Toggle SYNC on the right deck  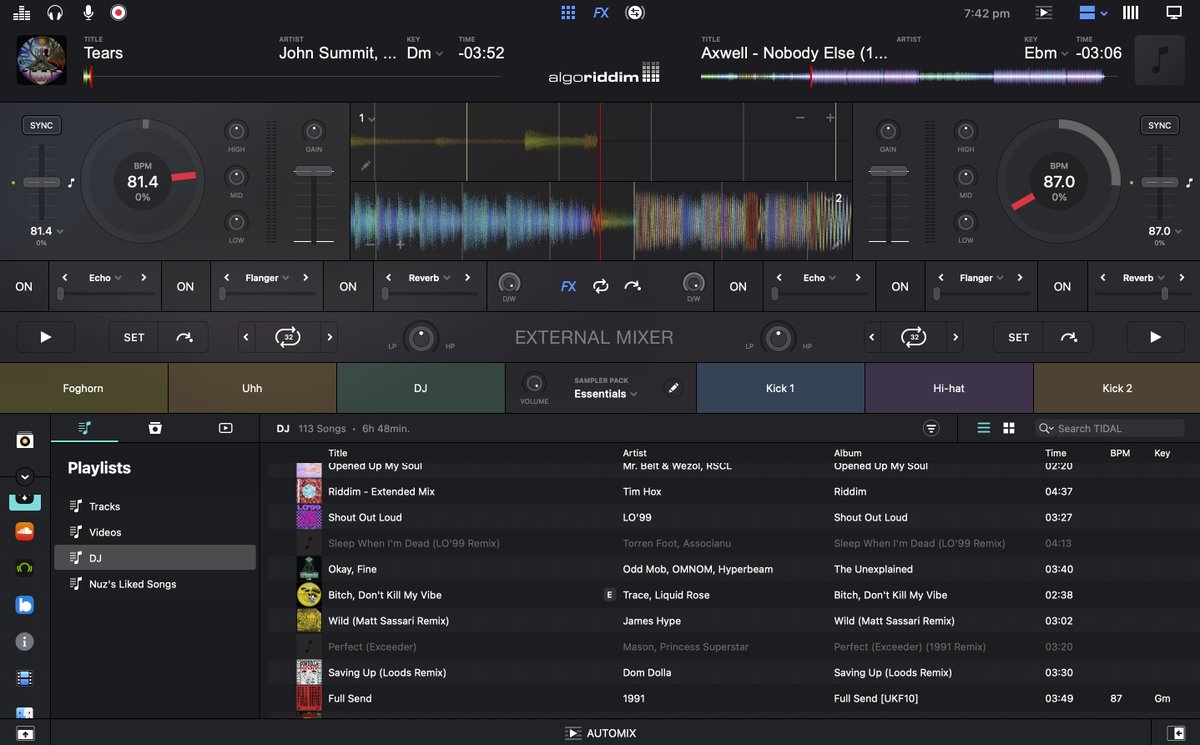[x=1159, y=125]
